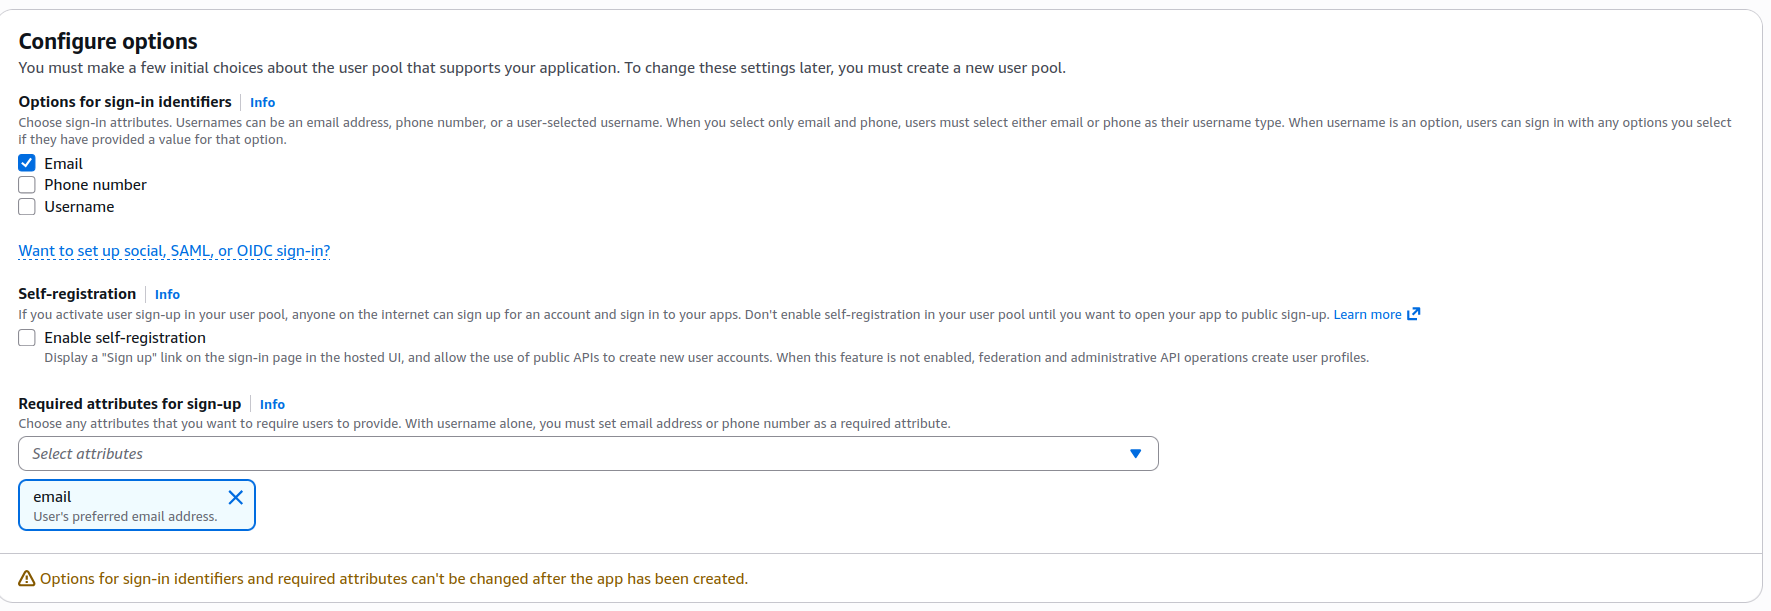Click the Username label text
This screenshot has height=611, width=1771.
point(79,207)
